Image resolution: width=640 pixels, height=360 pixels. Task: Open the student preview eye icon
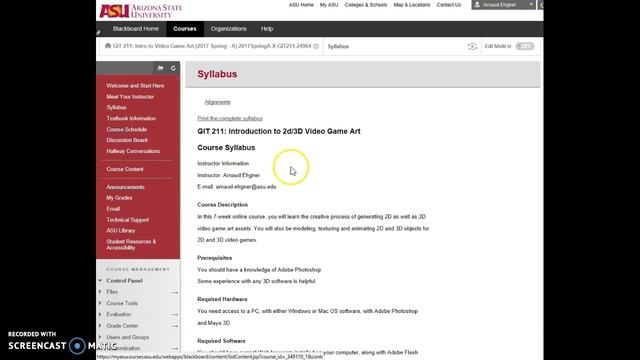pyautogui.click(x=472, y=47)
